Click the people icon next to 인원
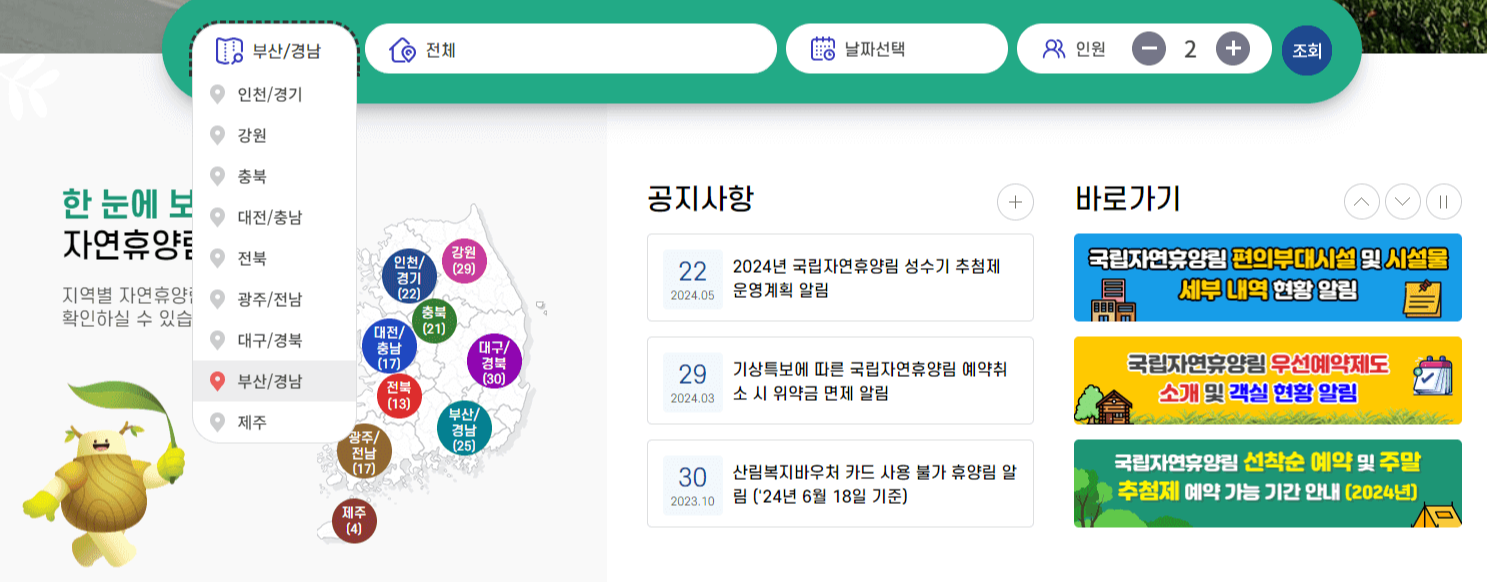Screen dimensions: 1487x582 [1051, 47]
